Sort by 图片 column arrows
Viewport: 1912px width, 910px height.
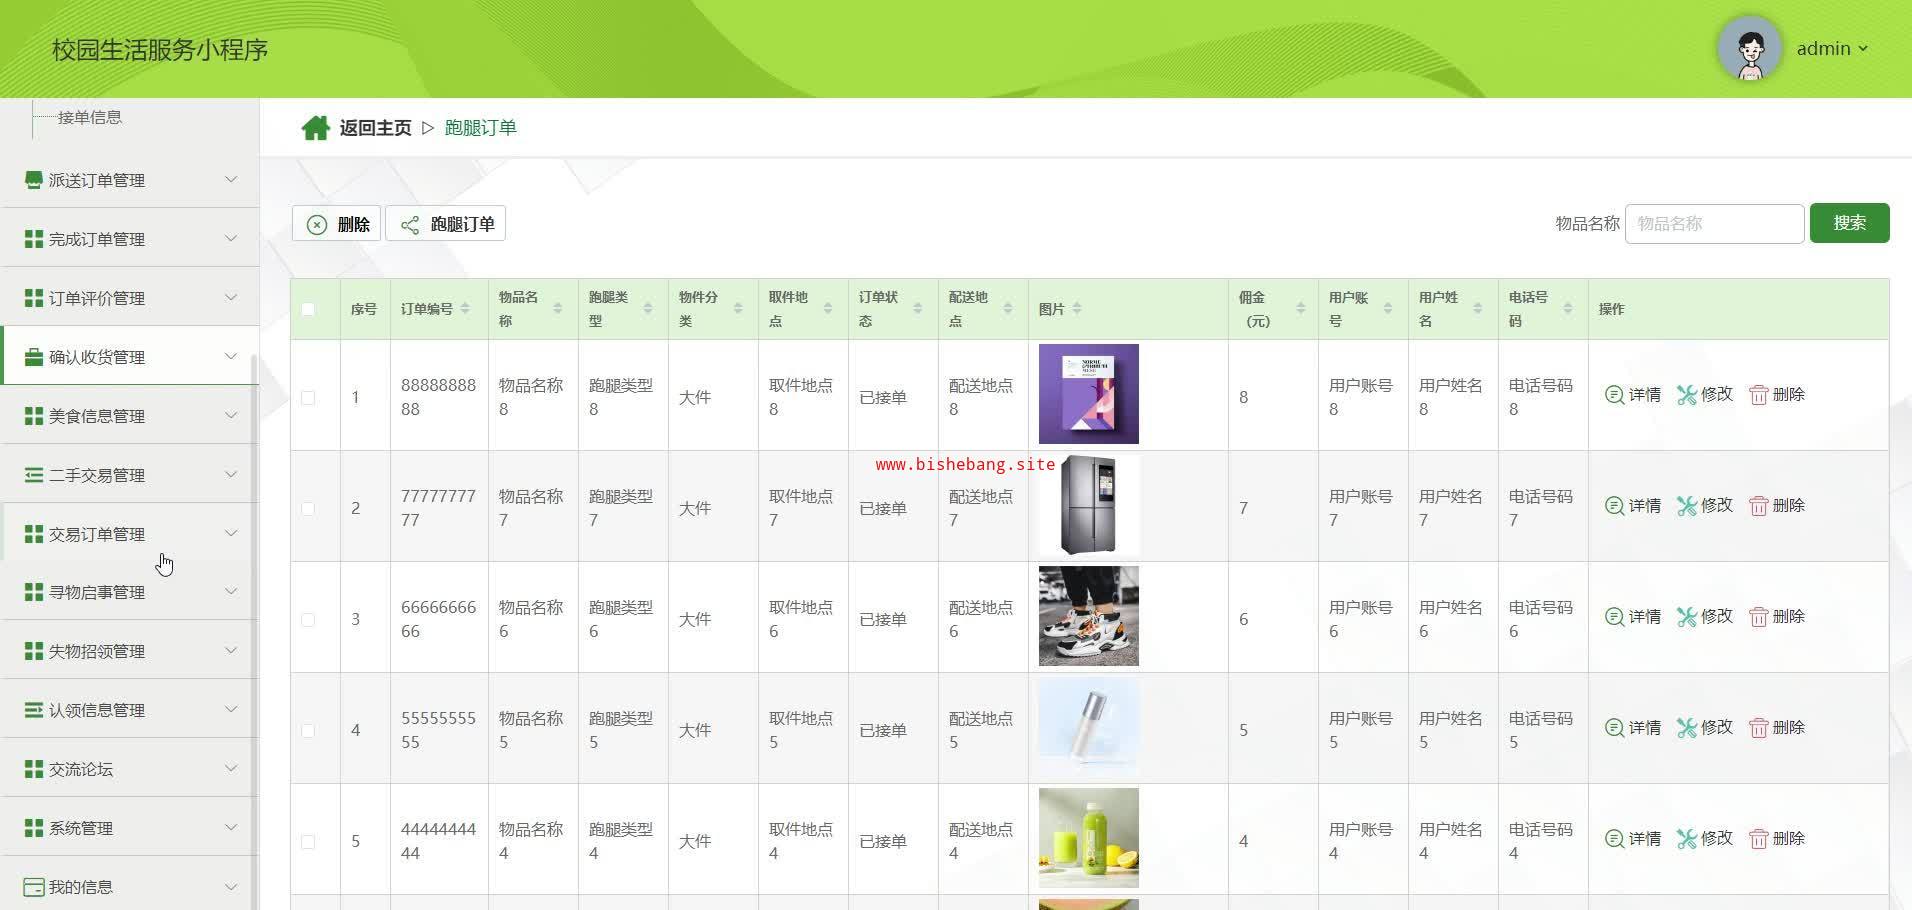click(x=1077, y=309)
